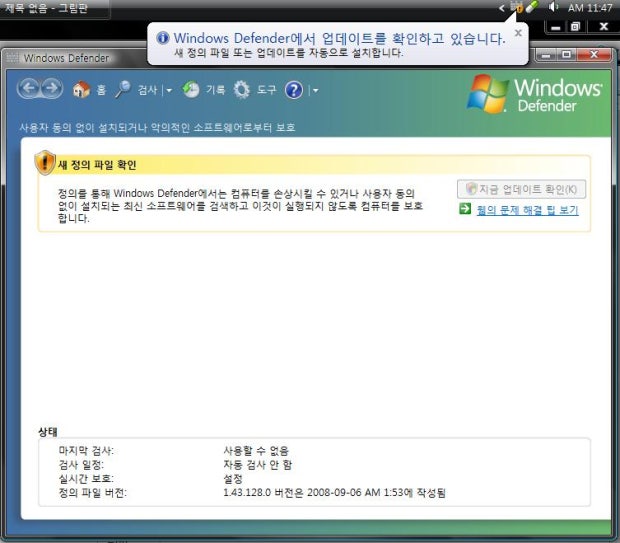Click the 검사 일정 status label
Viewport: 620px width, 543px height.
[x=81, y=465]
